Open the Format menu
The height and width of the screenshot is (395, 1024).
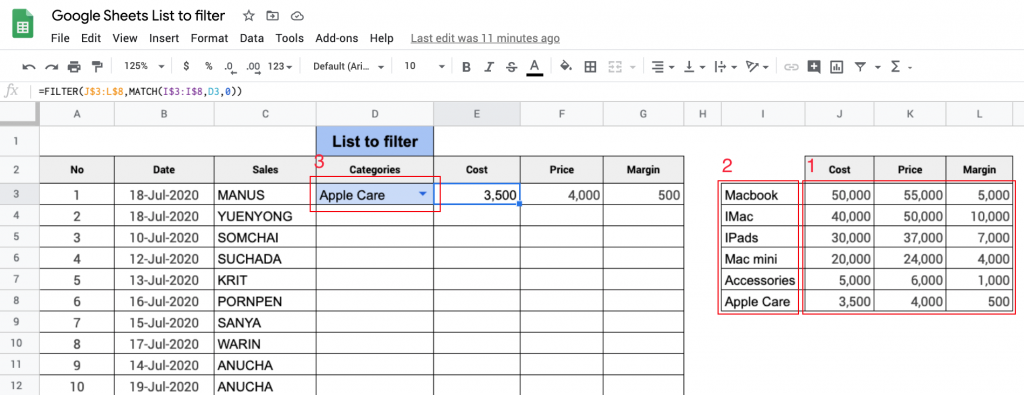coord(210,38)
